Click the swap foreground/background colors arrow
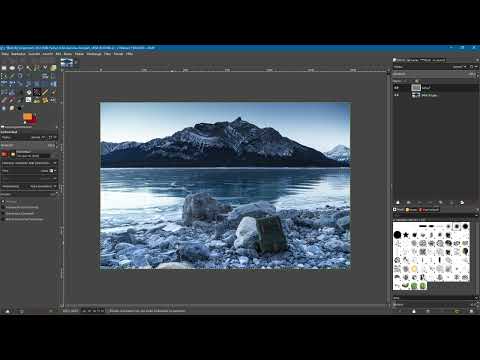 click(35, 114)
